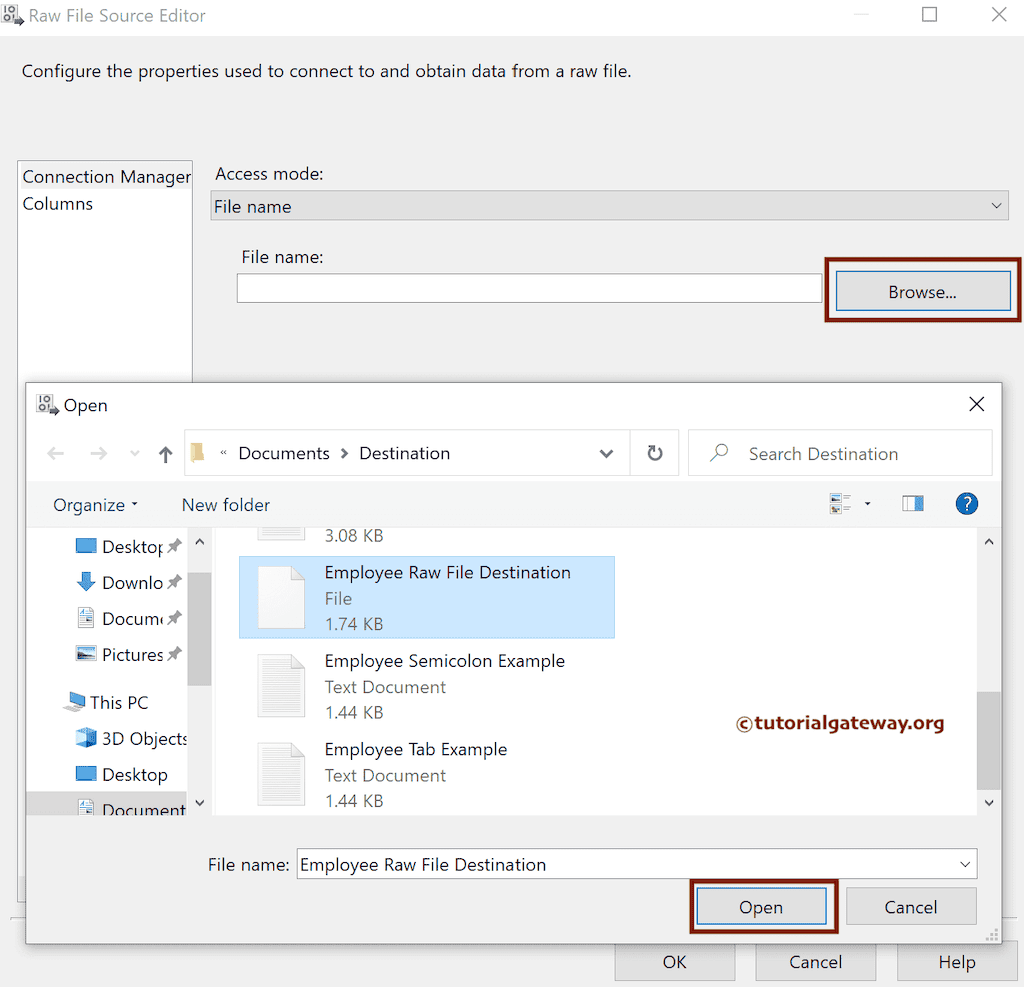
Task: Maximize the Raw File Source Editor window
Action: point(929,14)
